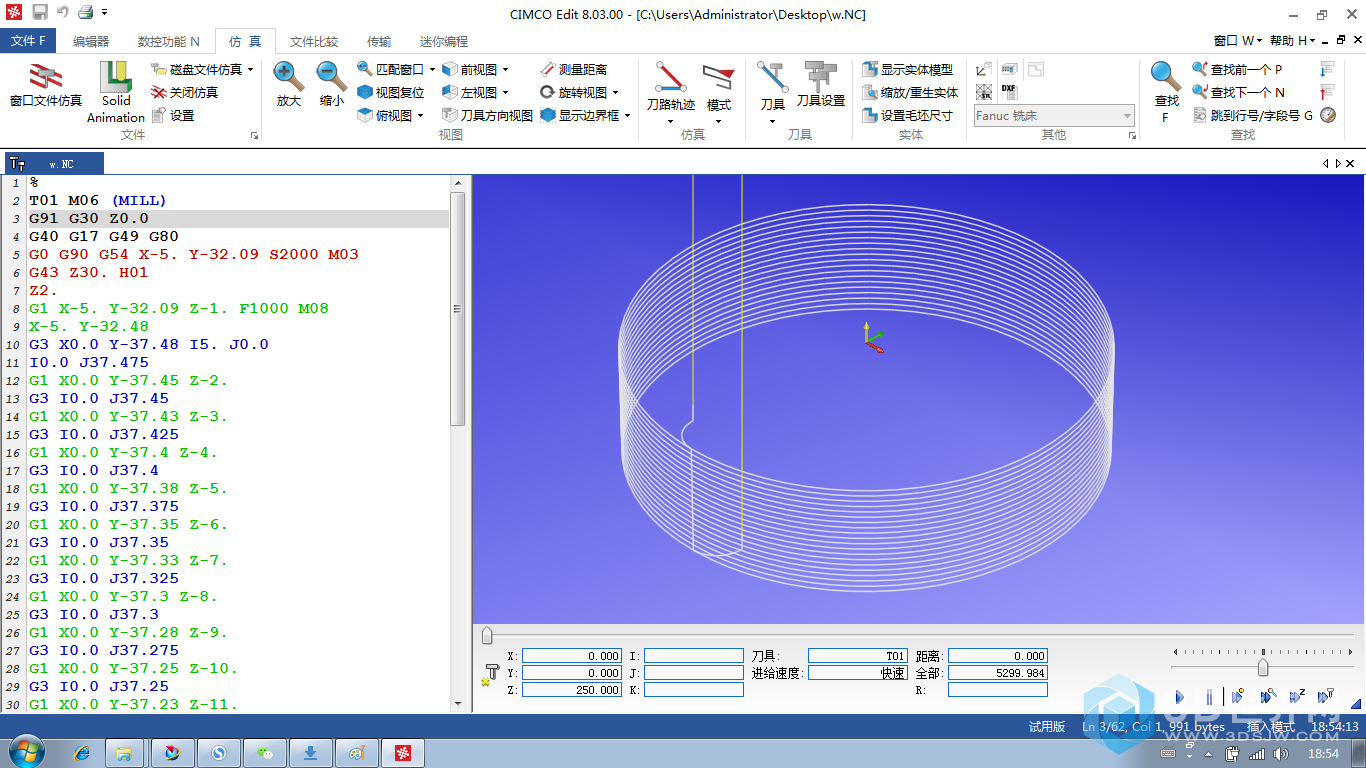This screenshot has width=1366, height=768.
Task: Switch to the 迷你编程 ribbon tab
Action: [x=443, y=41]
